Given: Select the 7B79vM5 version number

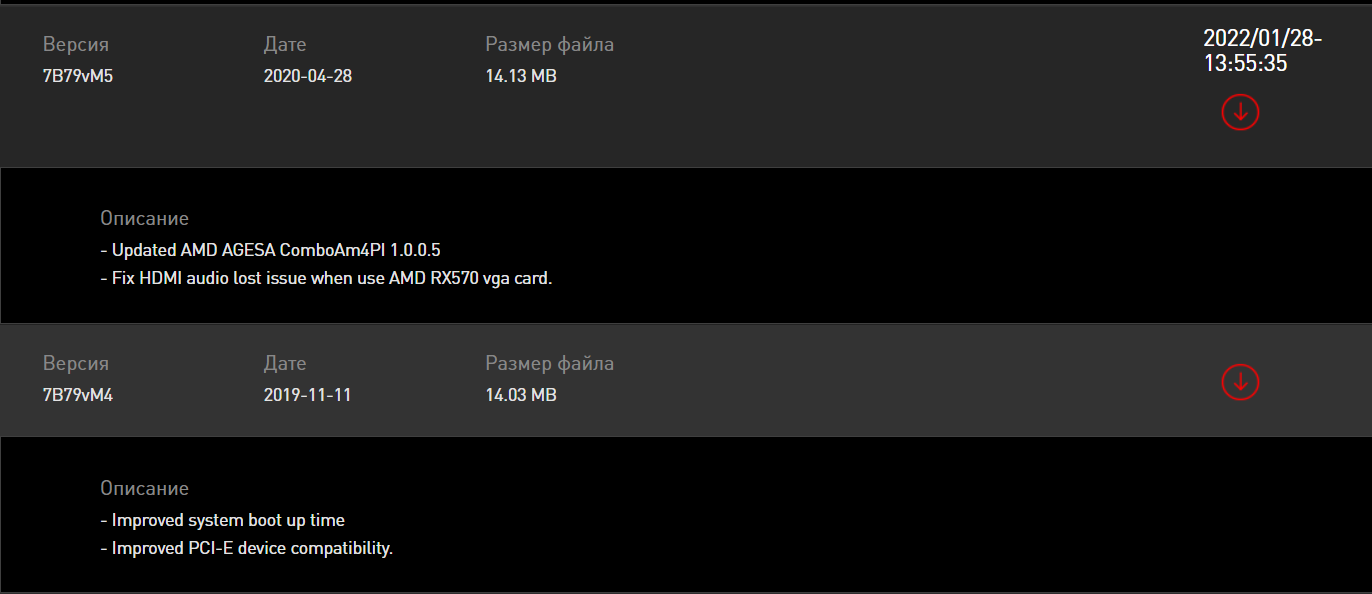Looking at the screenshot, I should pyautogui.click(x=78, y=76).
